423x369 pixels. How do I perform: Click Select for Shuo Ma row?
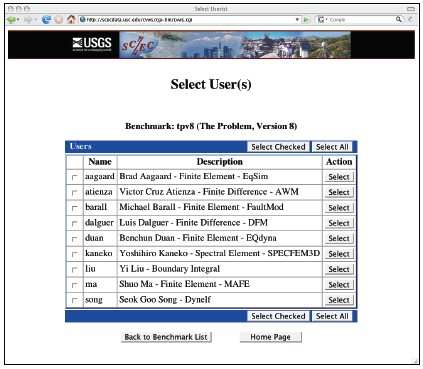(339, 285)
